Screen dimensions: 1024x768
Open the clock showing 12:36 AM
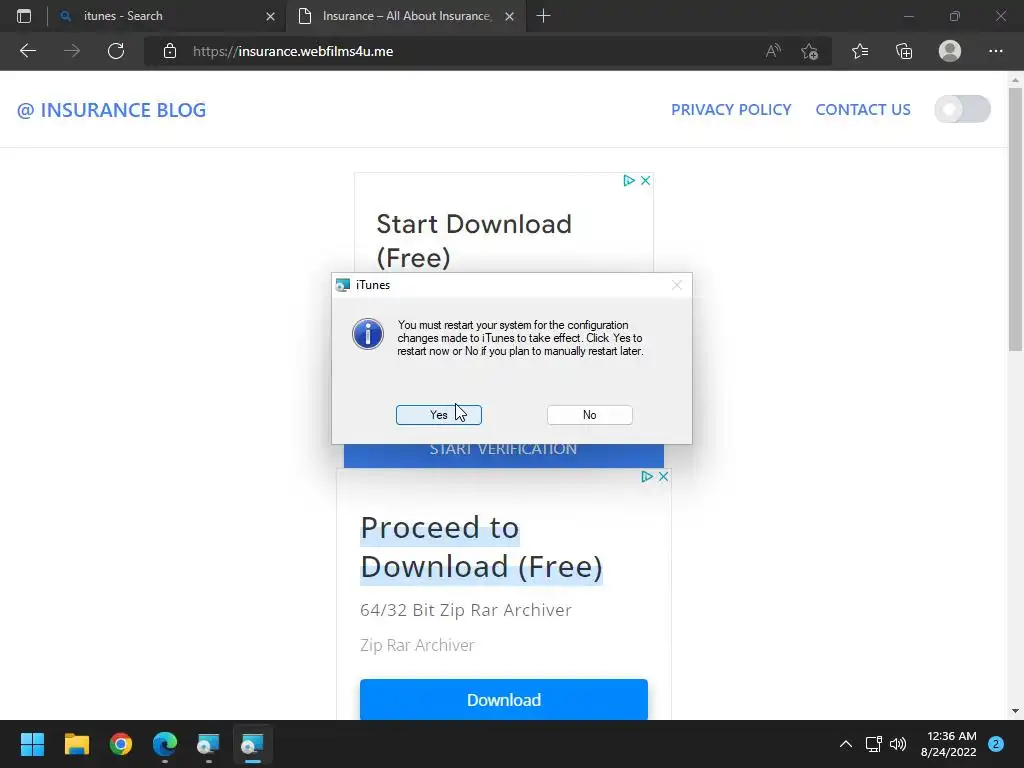[949, 744]
